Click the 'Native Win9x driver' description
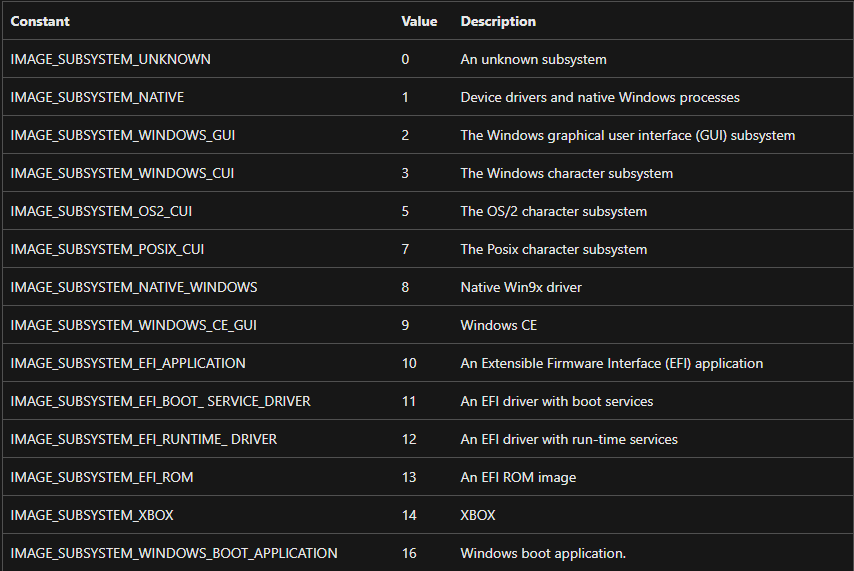Image resolution: width=854 pixels, height=571 pixels. 521,287
